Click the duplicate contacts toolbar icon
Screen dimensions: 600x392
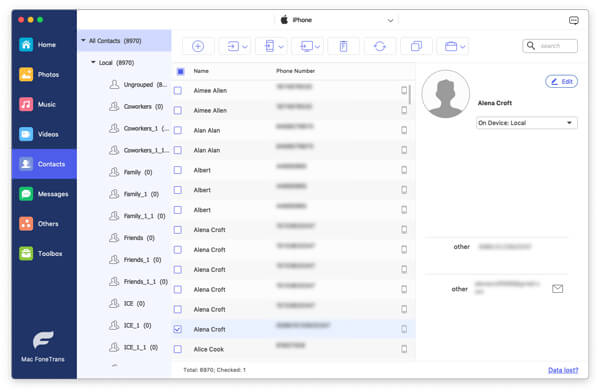tap(416, 46)
